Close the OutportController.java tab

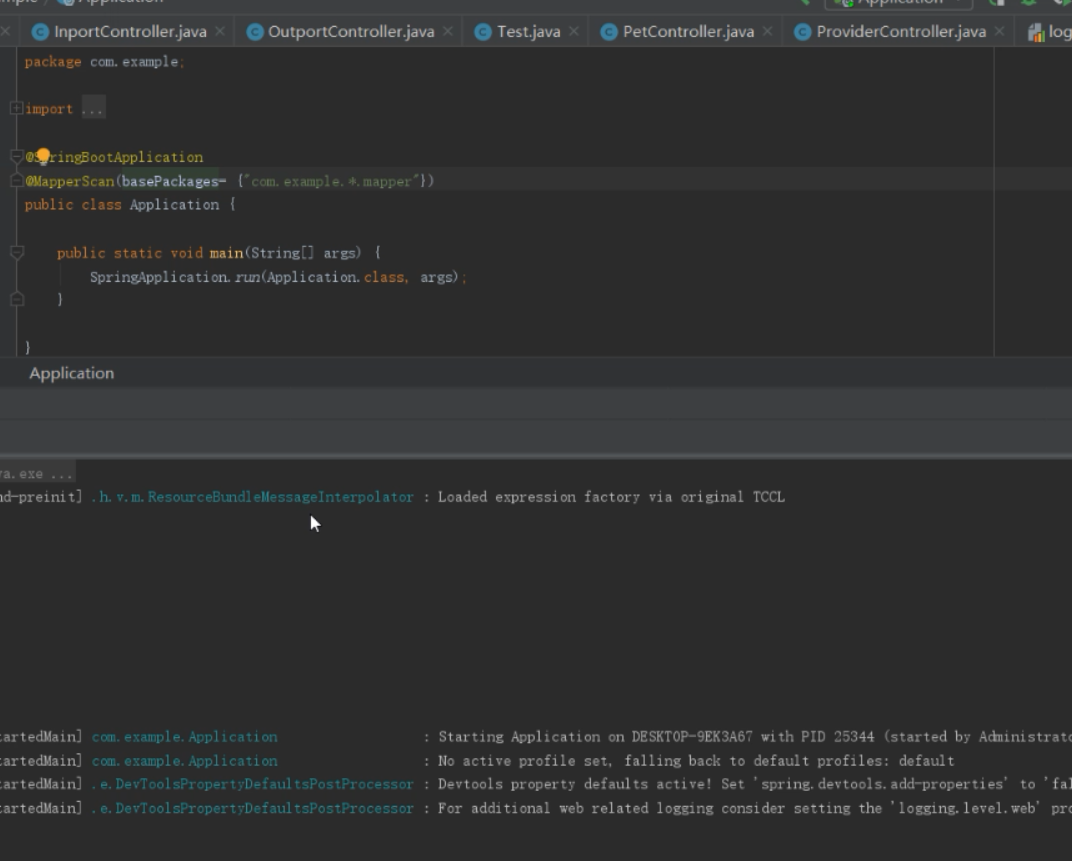(448, 31)
